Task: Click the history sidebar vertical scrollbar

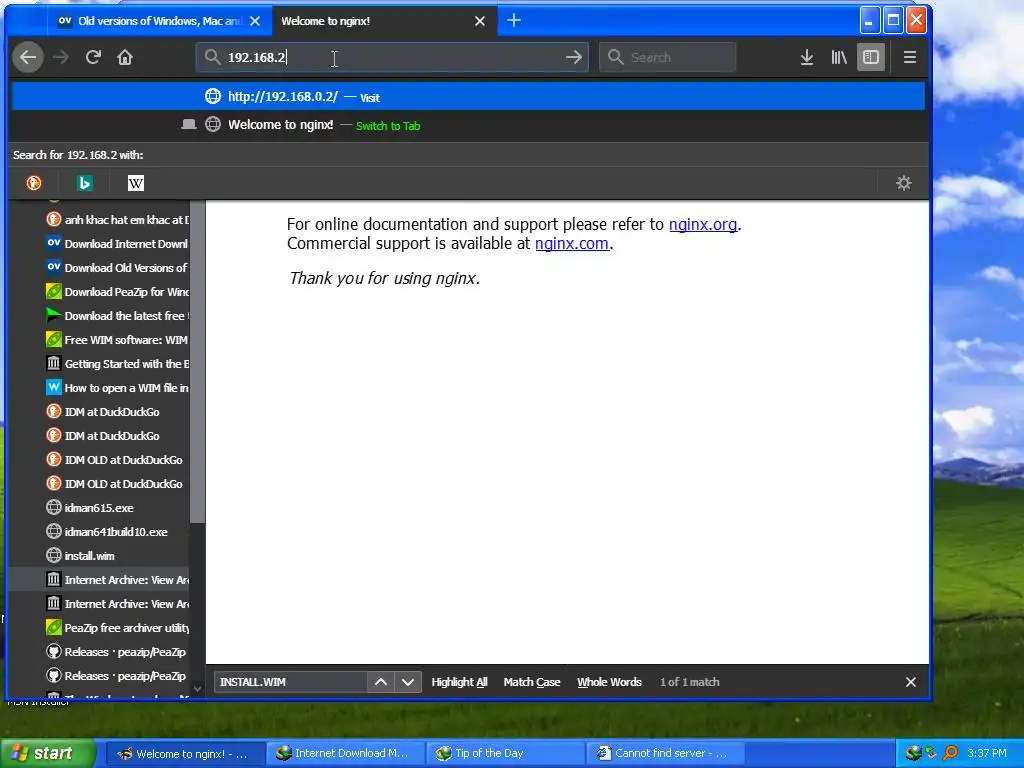Action: 197,360
